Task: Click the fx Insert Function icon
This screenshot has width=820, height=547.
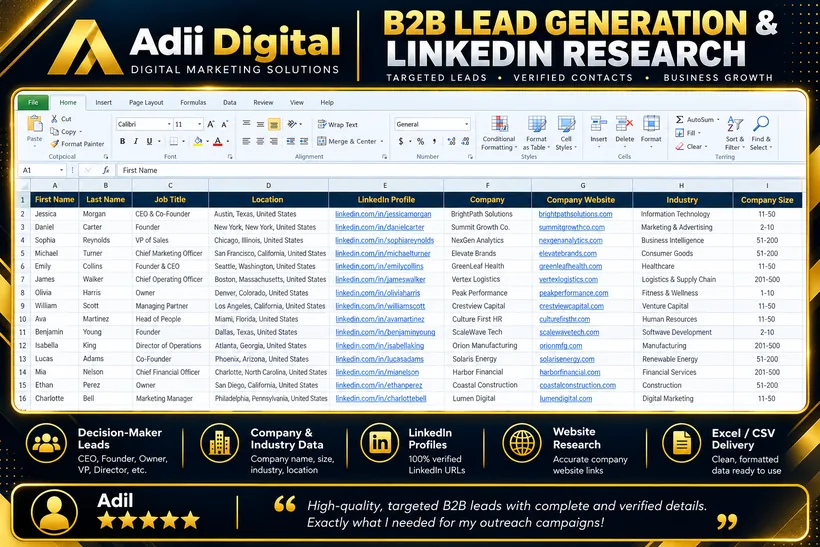Action: [106, 170]
